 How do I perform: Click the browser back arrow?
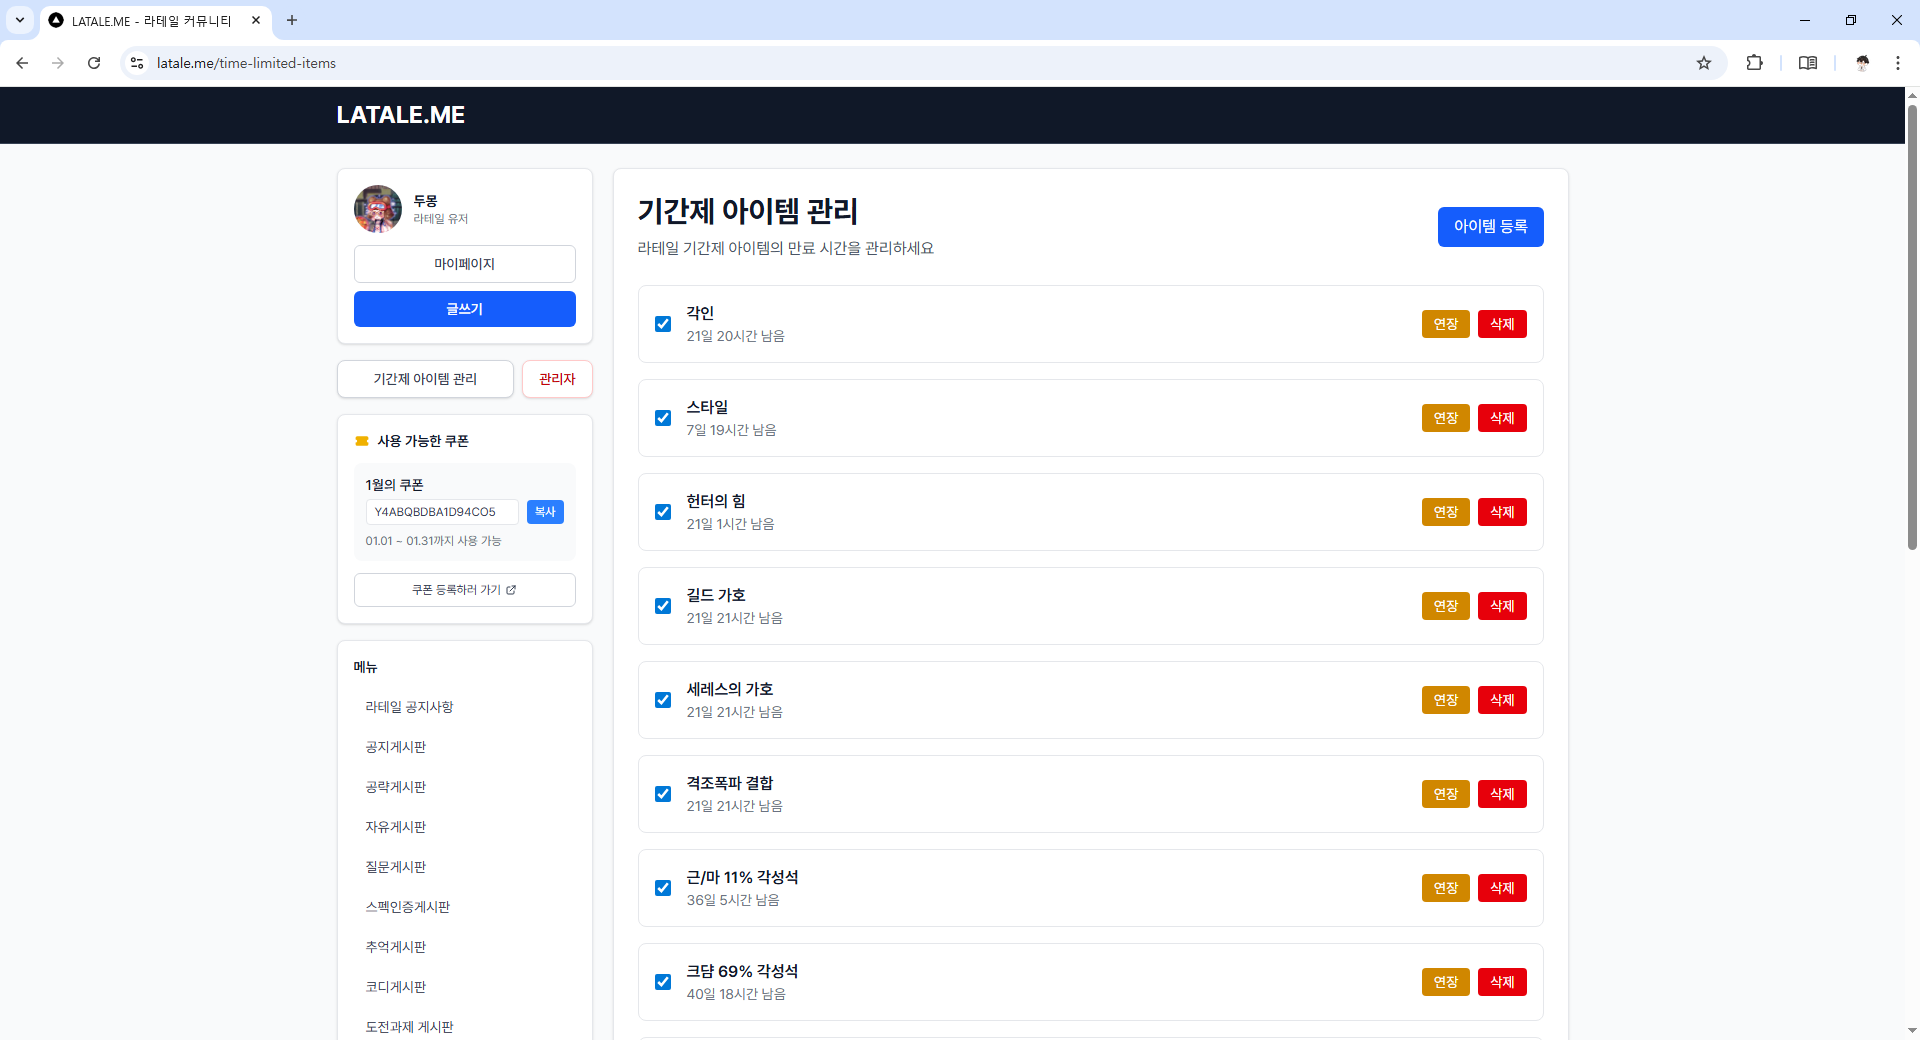(x=22, y=63)
